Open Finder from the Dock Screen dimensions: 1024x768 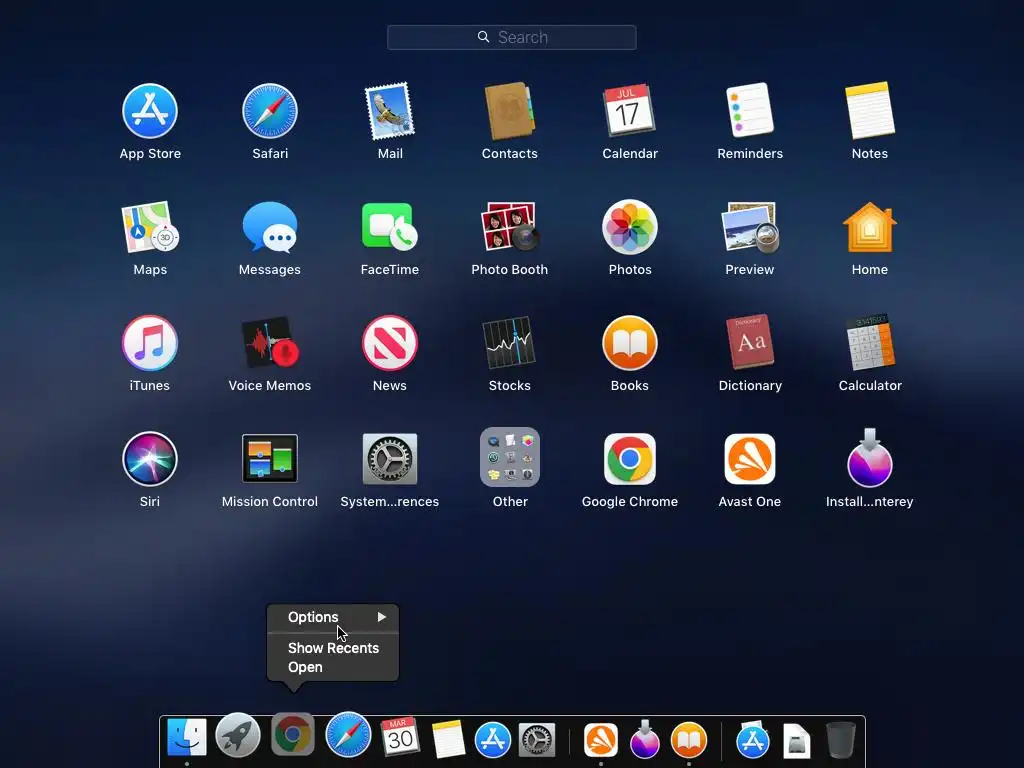187,737
